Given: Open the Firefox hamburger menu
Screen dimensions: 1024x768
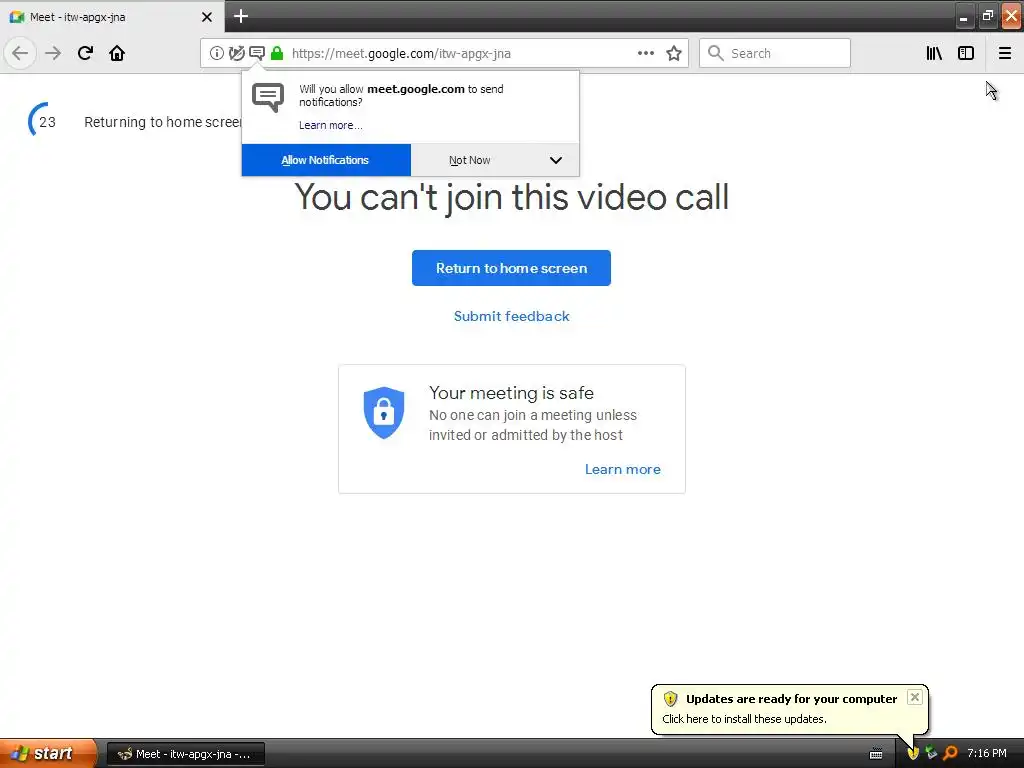Looking at the screenshot, I should 1005,53.
